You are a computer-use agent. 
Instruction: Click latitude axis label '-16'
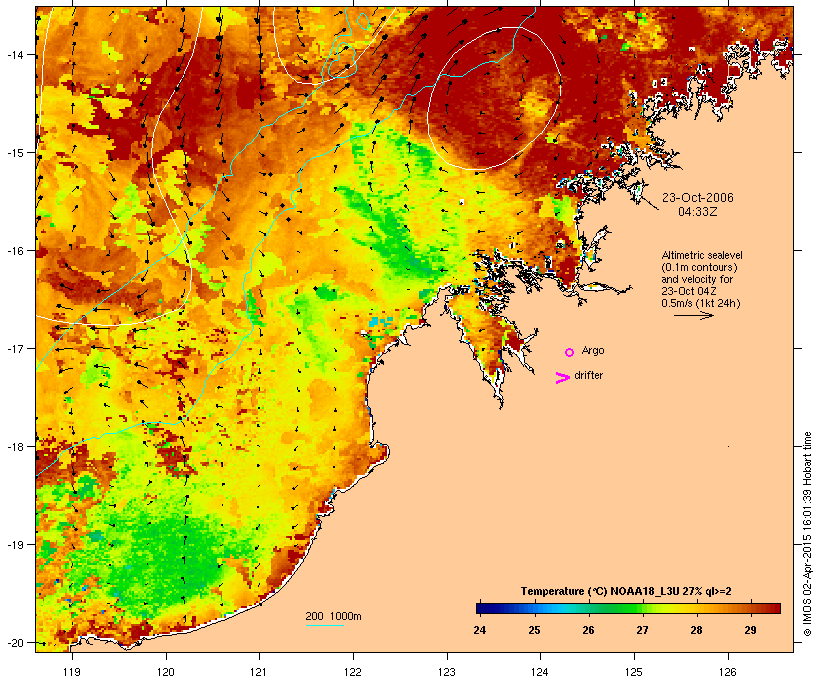tap(14, 251)
